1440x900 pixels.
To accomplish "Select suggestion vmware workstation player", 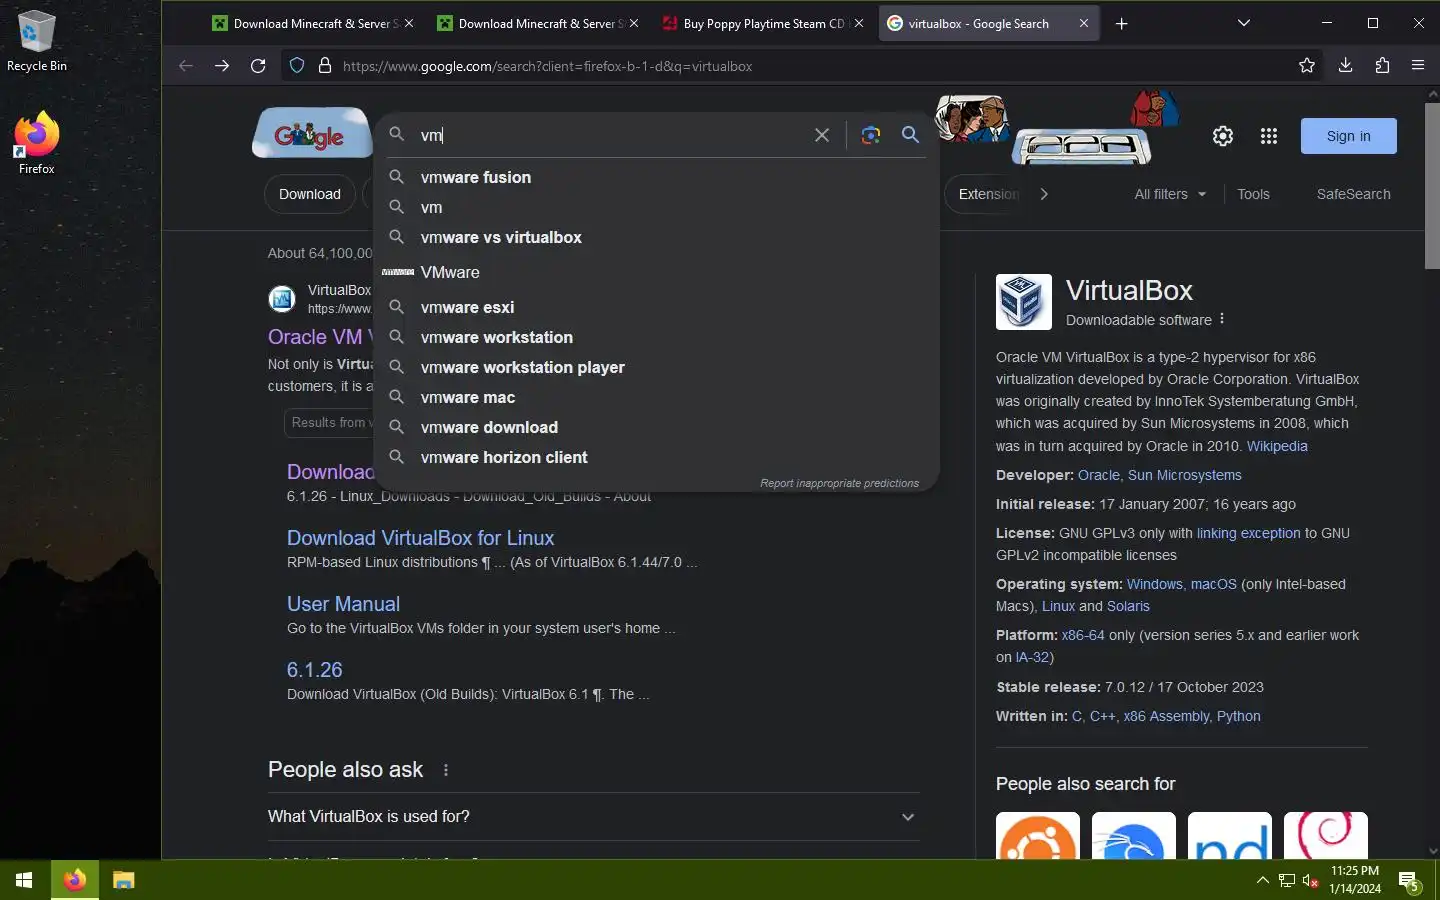I will pos(656,367).
